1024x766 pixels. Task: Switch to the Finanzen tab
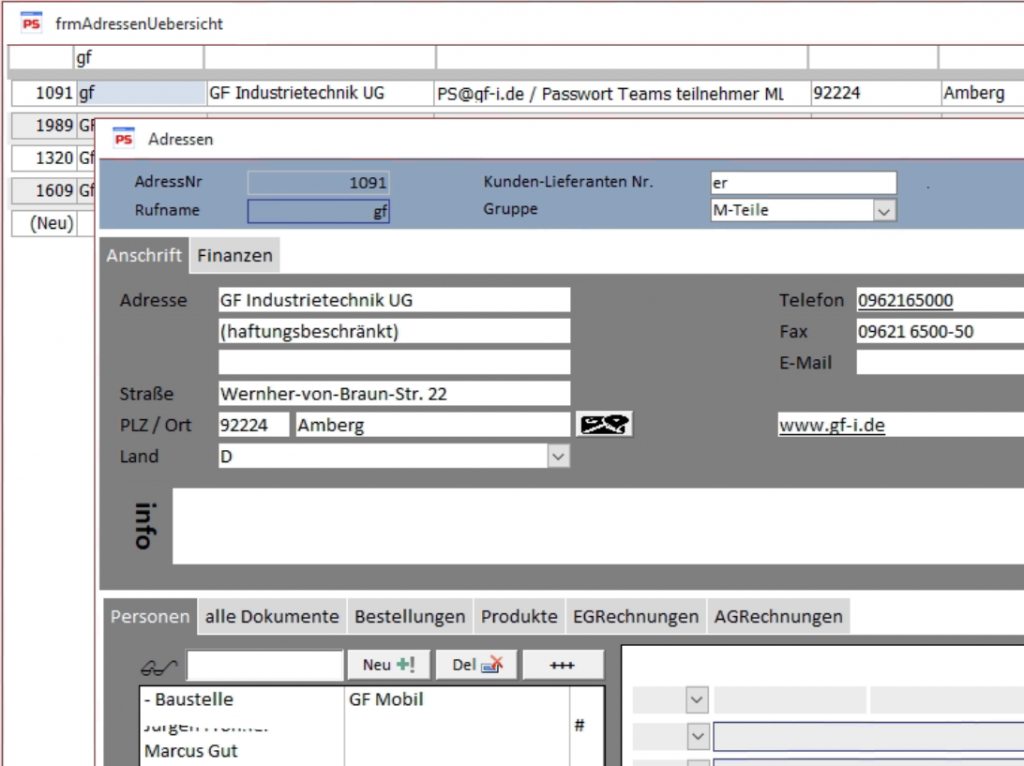coord(234,255)
